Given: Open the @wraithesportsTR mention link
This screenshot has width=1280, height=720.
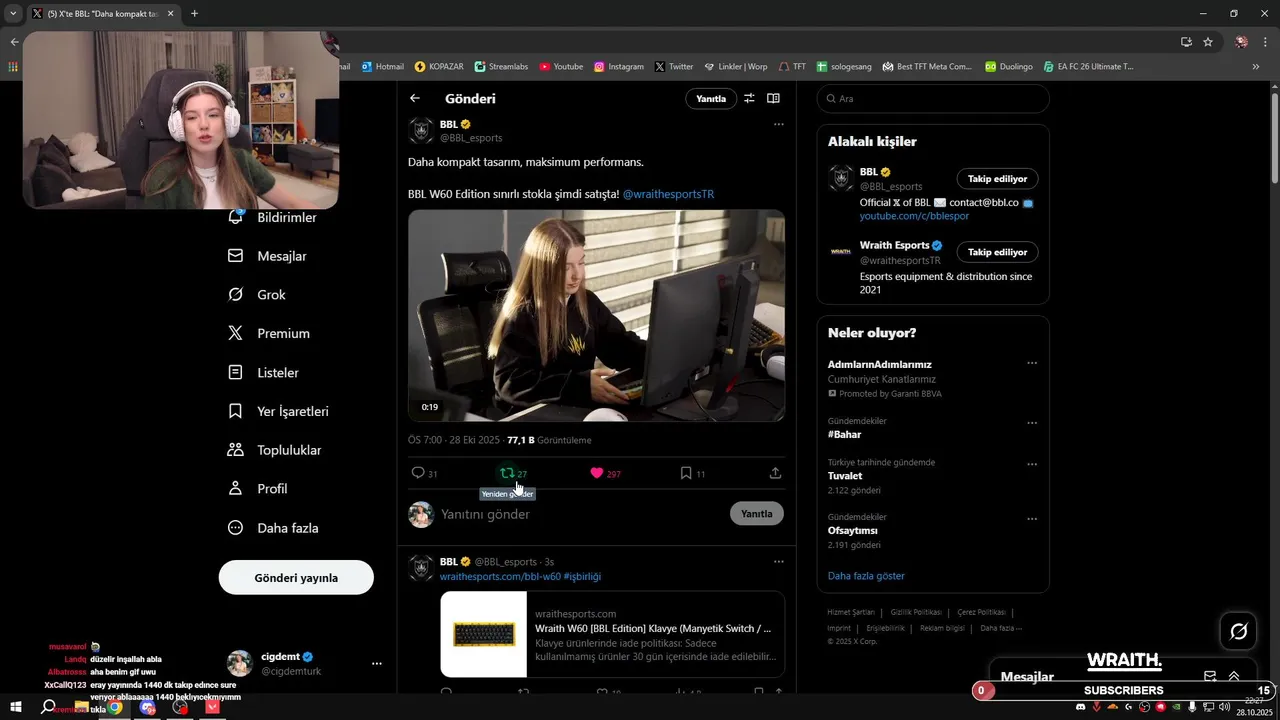Looking at the screenshot, I should tap(668, 194).
